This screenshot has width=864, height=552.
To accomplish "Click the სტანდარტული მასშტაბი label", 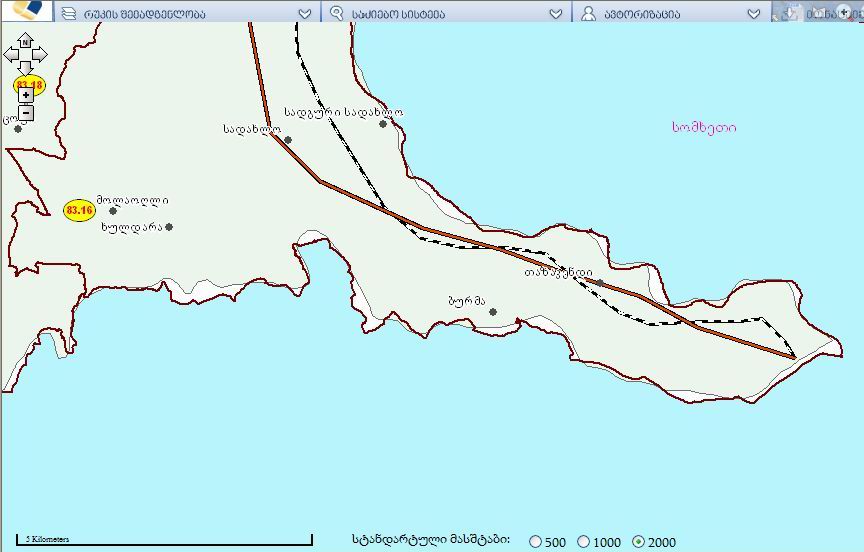I will tap(431, 539).
